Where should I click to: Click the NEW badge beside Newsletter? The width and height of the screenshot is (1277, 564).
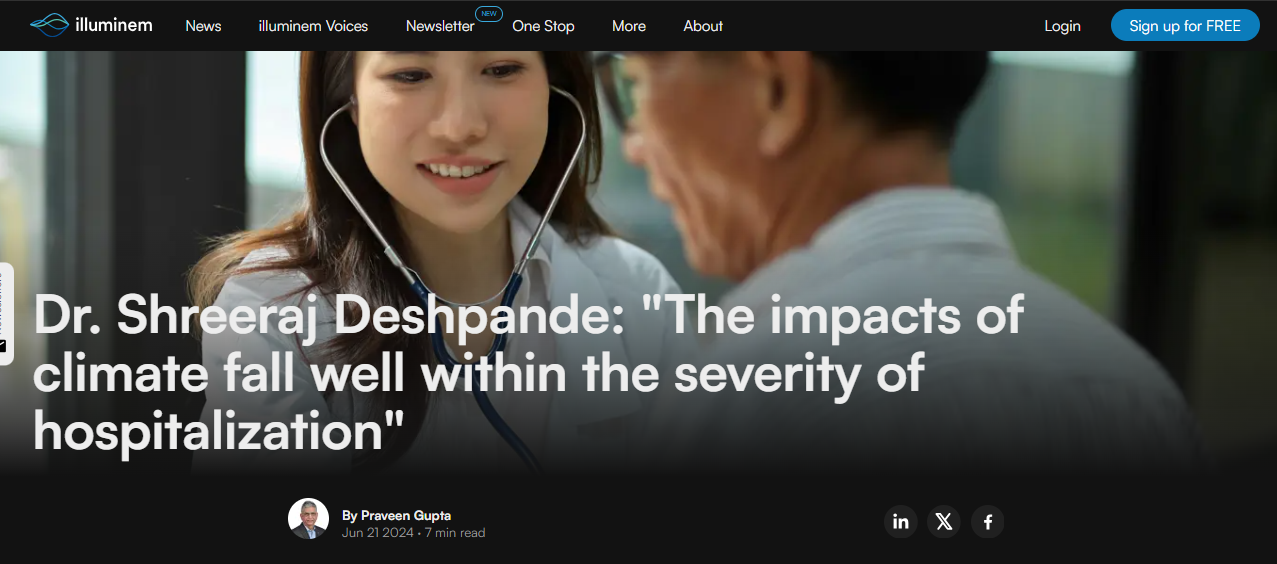point(488,14)
